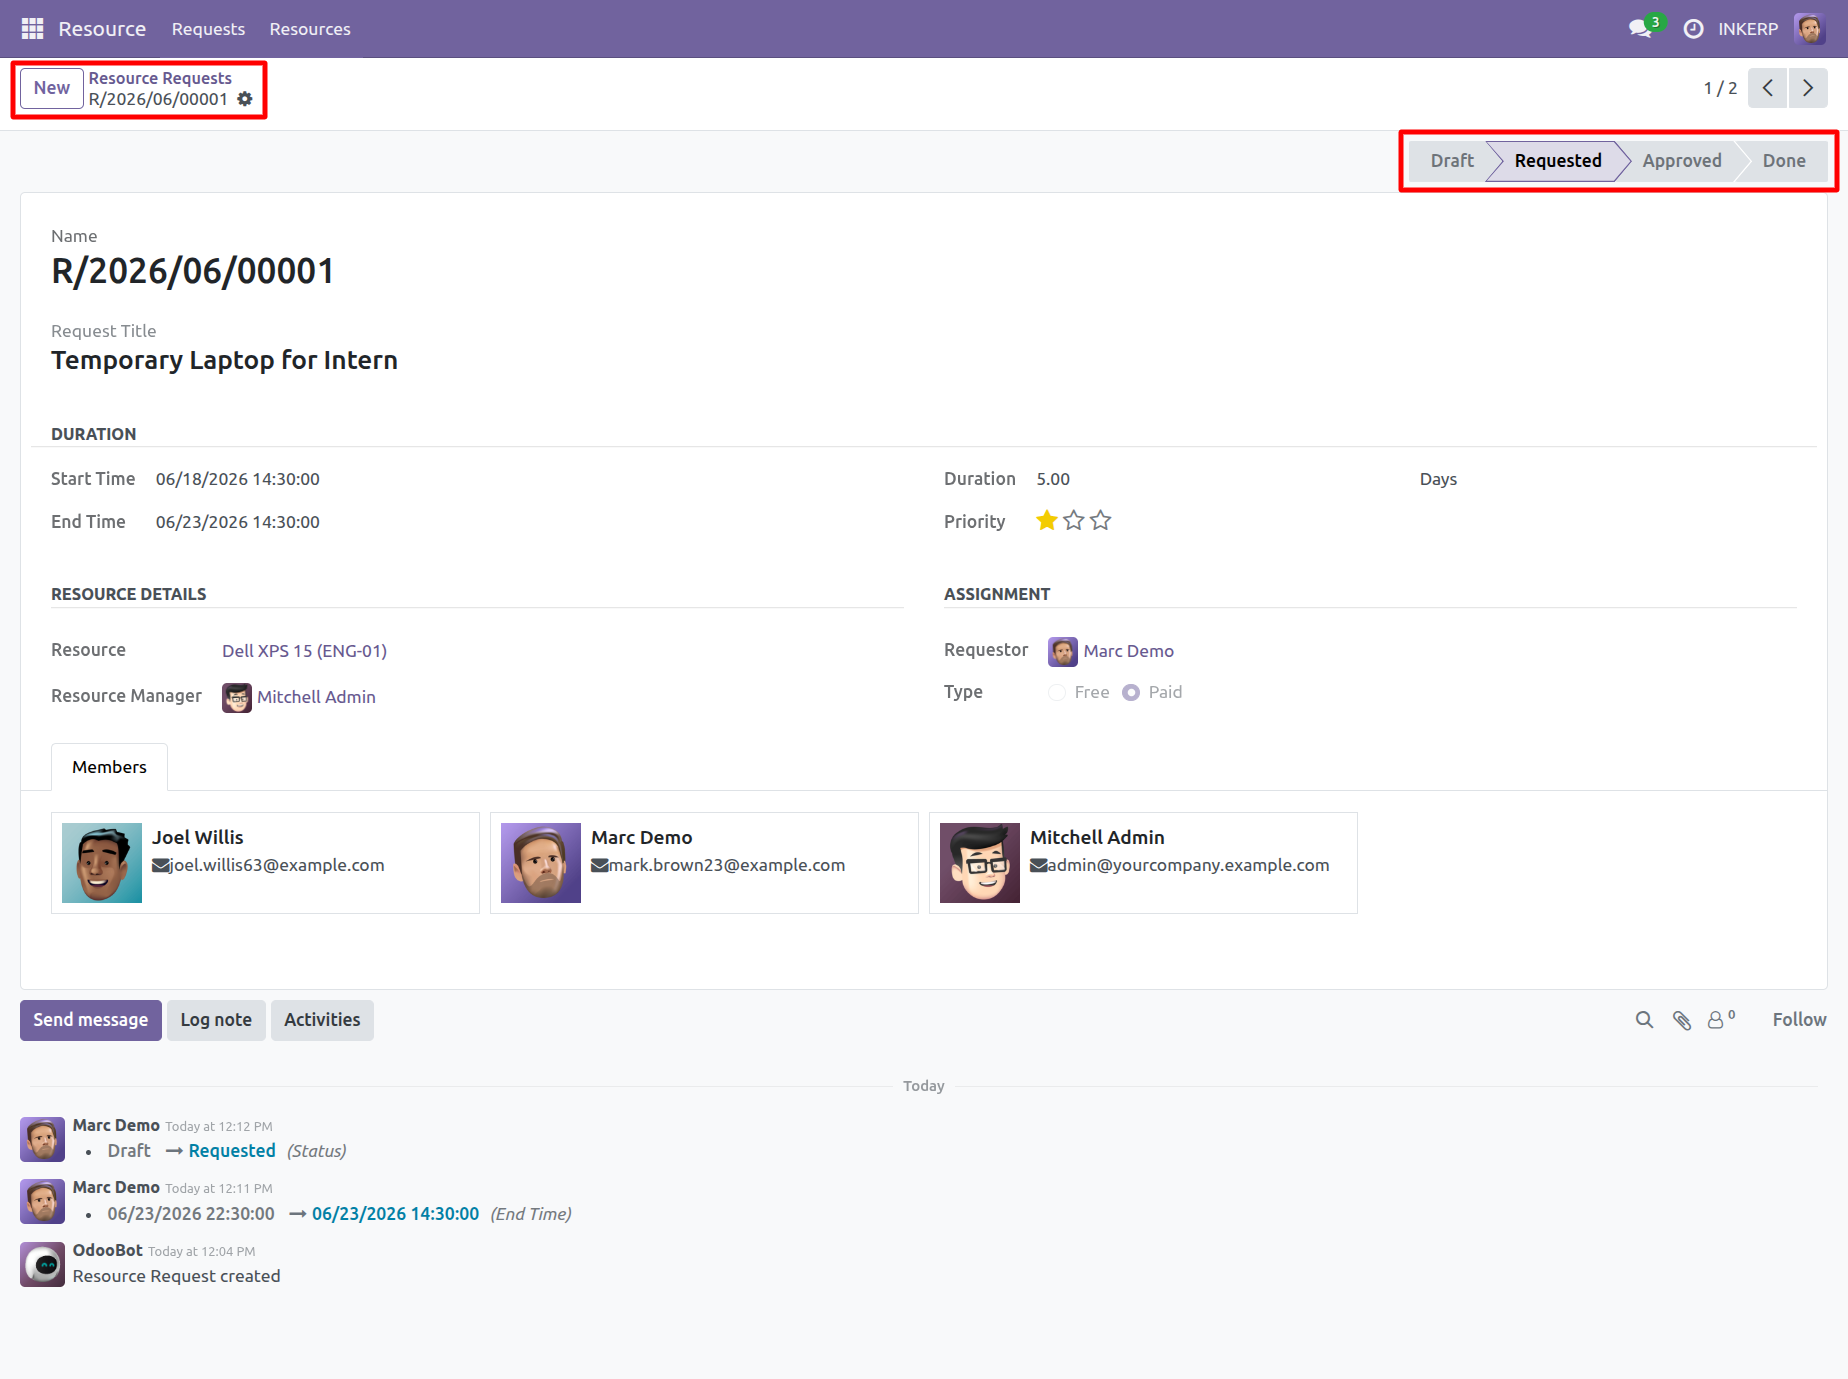1848x1379 pixels.
Task: Click the Activities button
Action: [x=322, y=1020]
